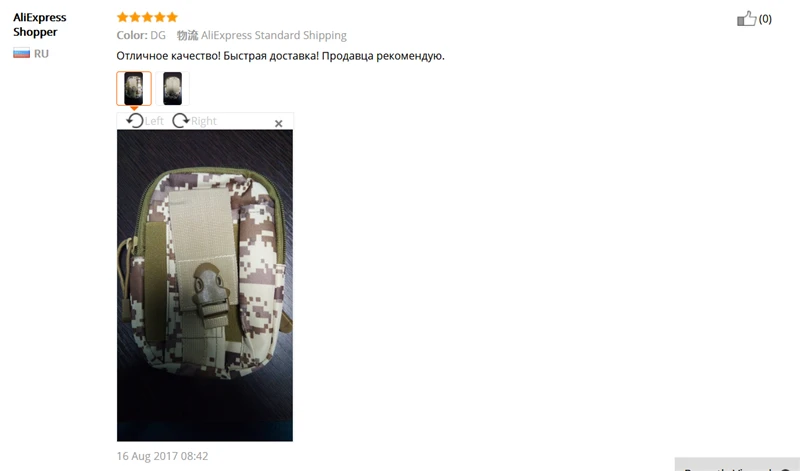Click the review date 16 Aug 2017
800x471 pixels.
[x=162, y=456]
